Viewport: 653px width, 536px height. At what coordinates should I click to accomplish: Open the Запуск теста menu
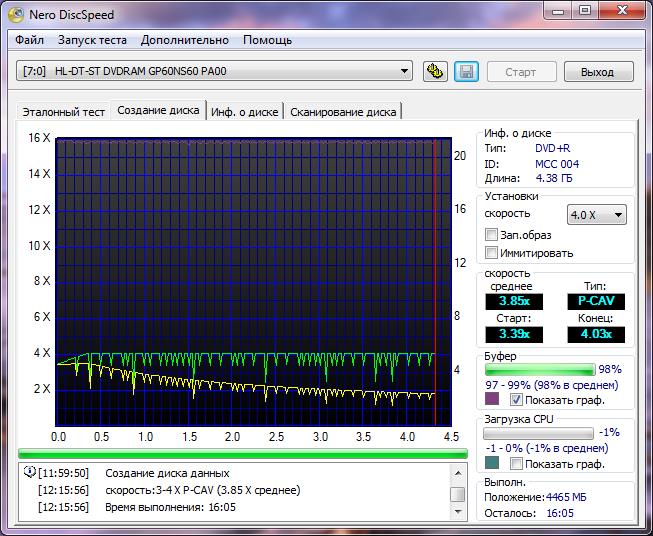pos(92,40)
